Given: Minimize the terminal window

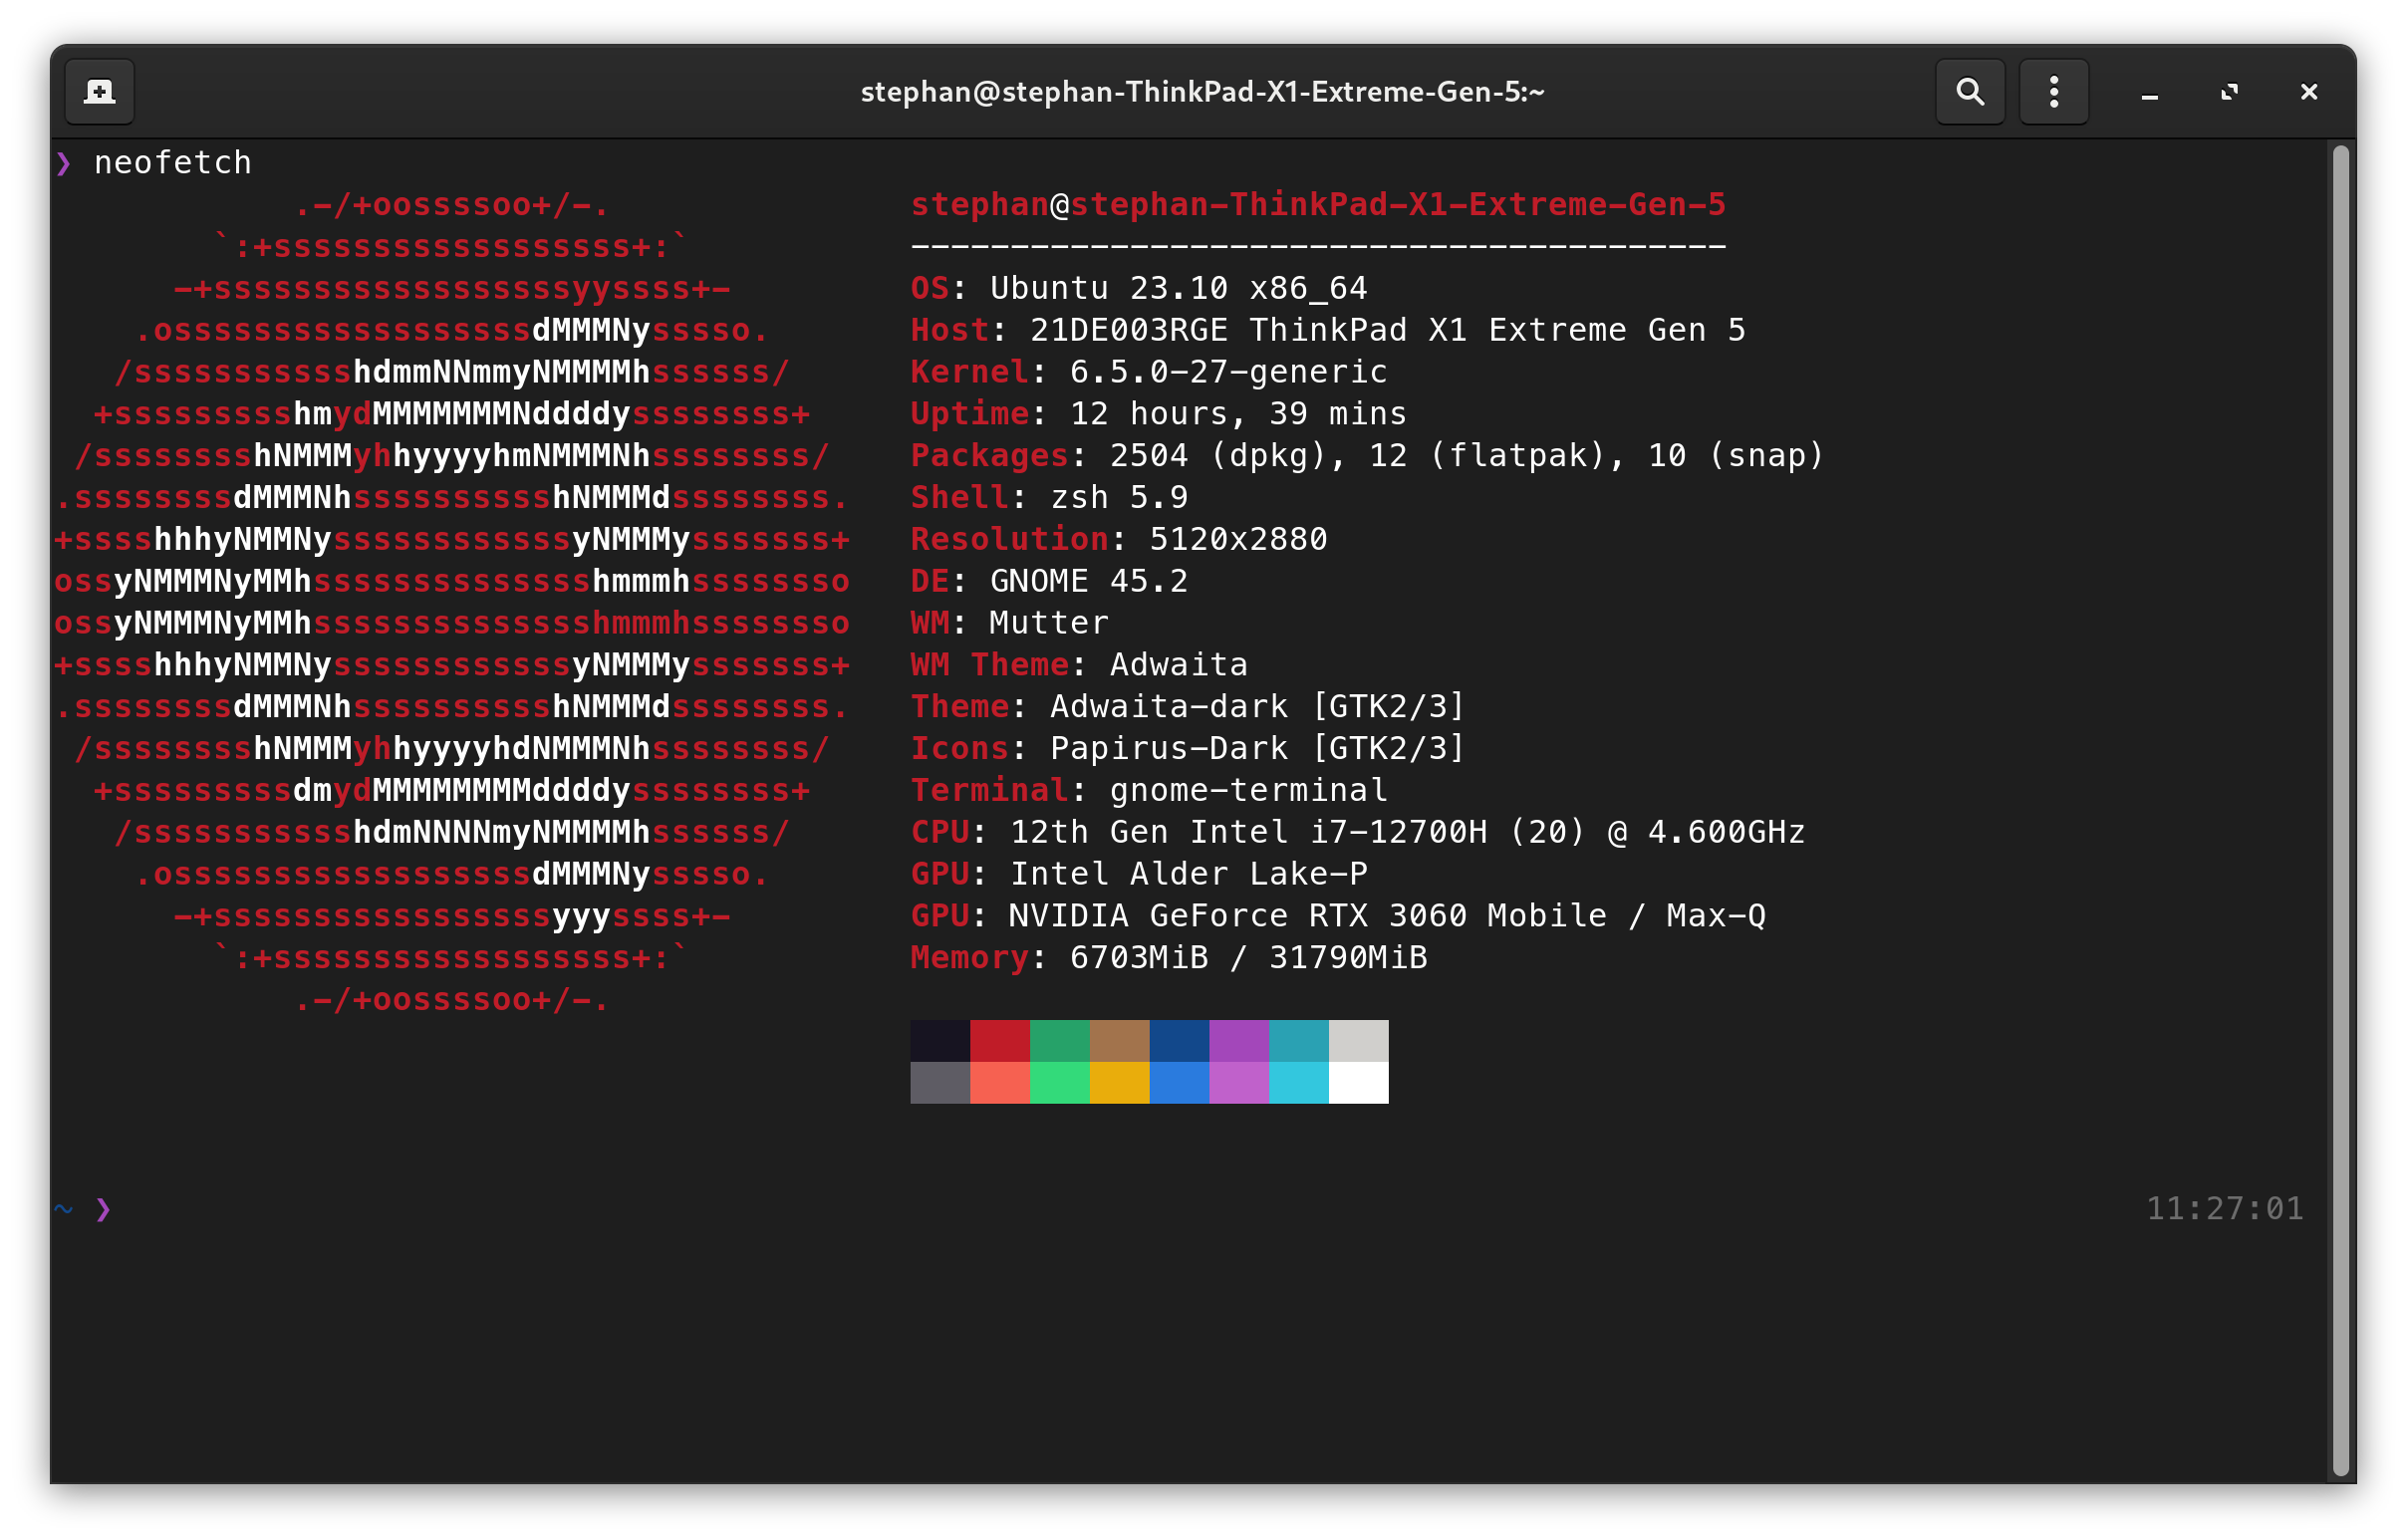Looking at the screenshot, I should [2149, 93].
